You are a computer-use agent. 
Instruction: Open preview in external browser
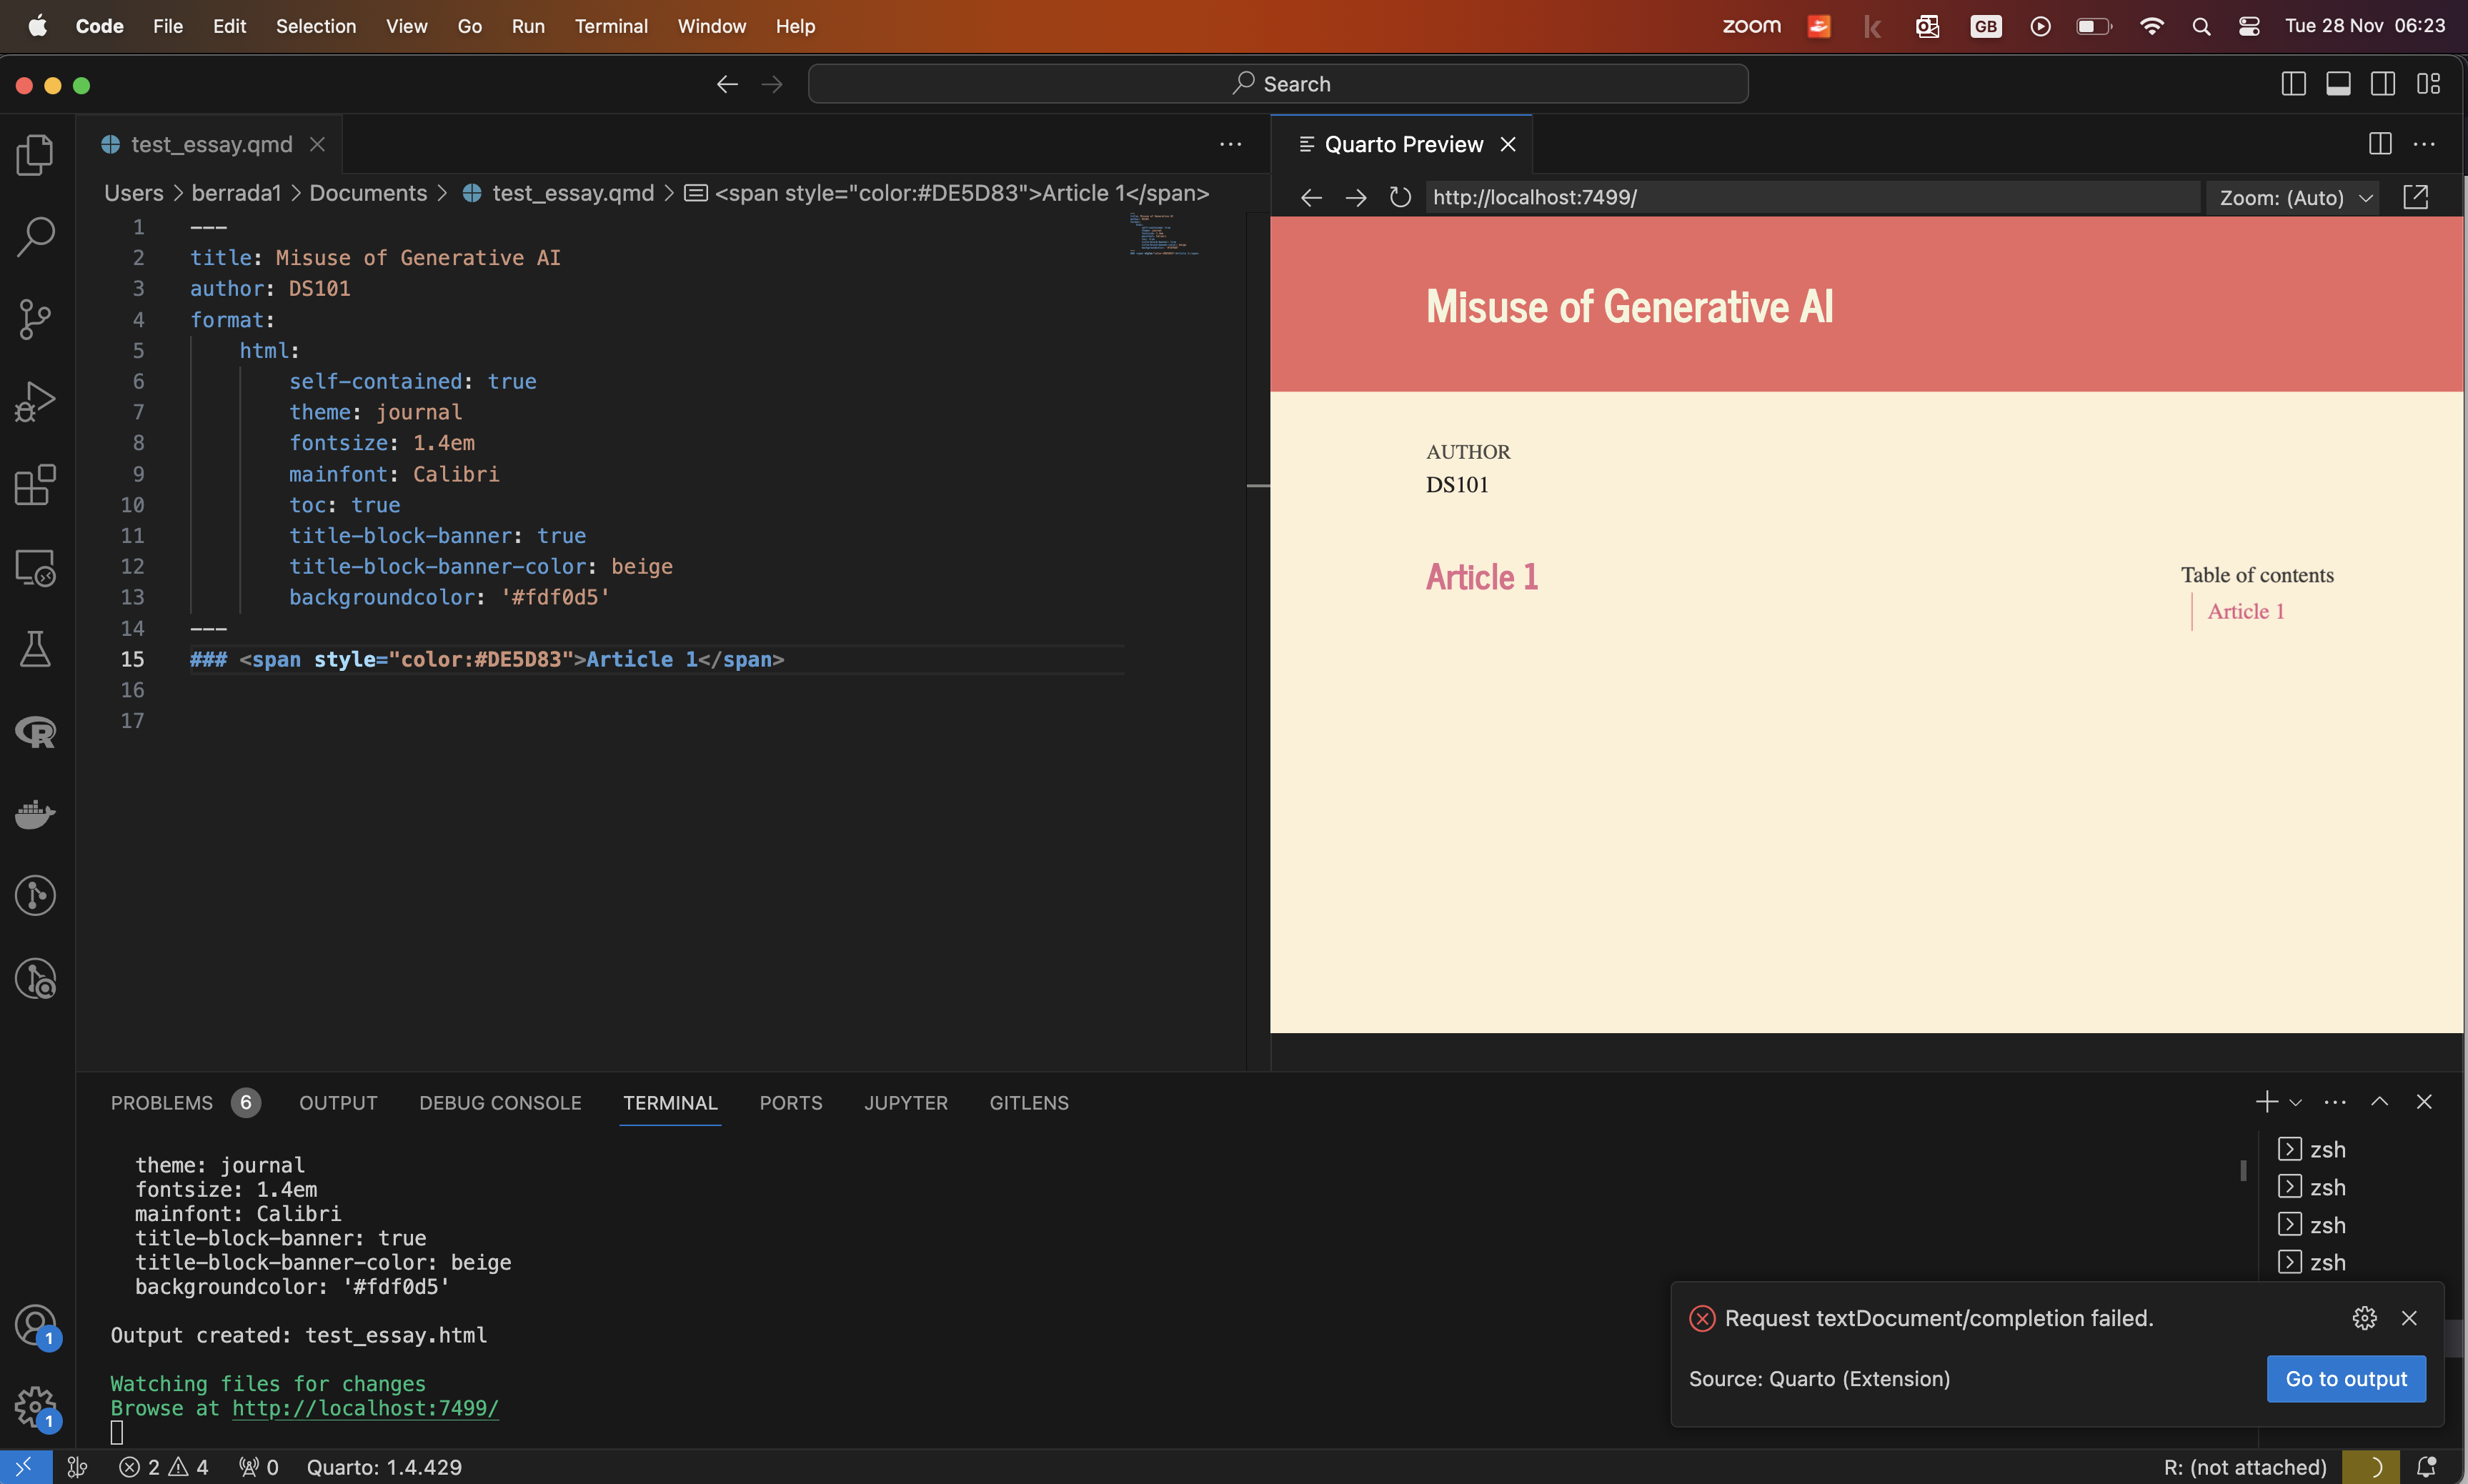[2415, 197]
